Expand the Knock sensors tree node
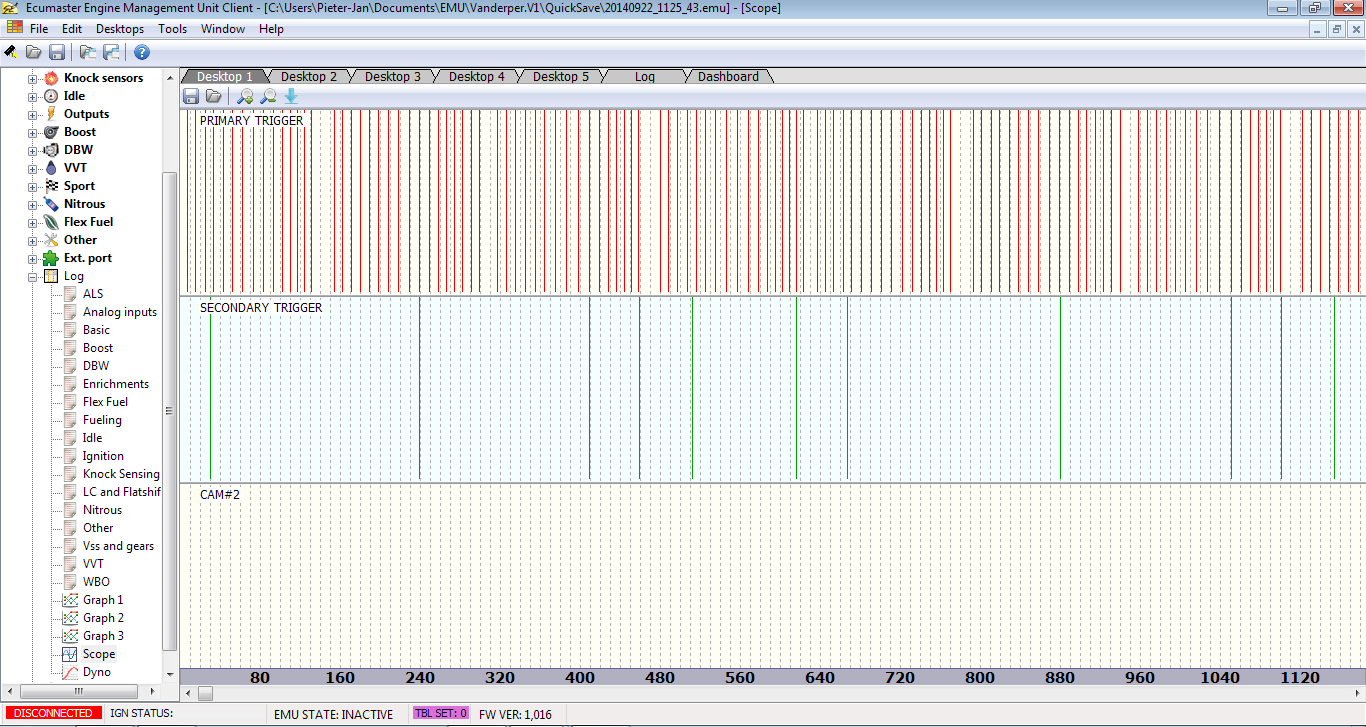This screenshot has height=727, width=1366. [x=33, y=78]
